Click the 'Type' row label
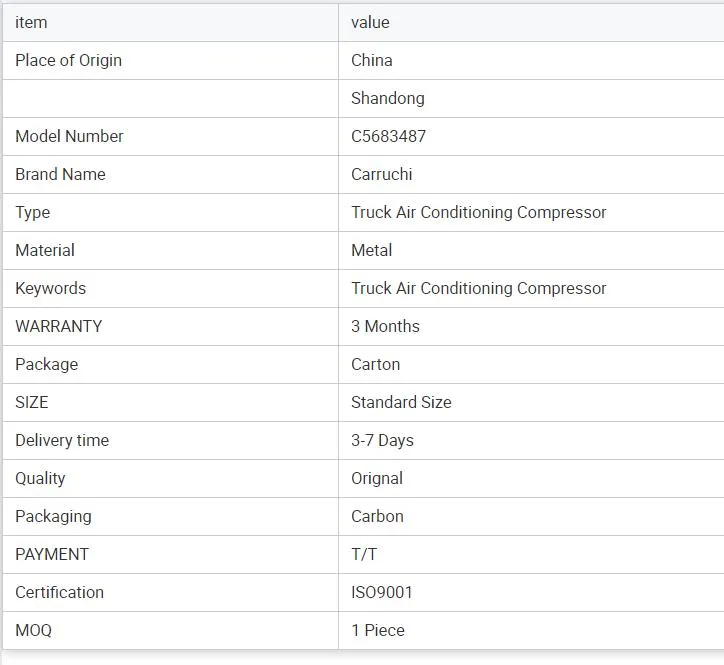The image size is (724, 665). coord(32,212)
